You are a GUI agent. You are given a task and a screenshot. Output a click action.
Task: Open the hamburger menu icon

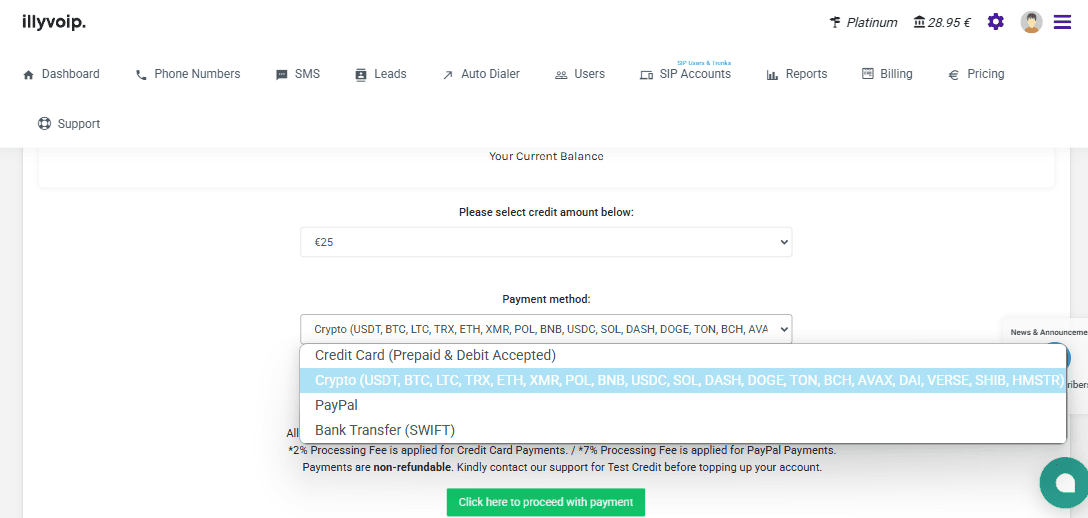1062,22
